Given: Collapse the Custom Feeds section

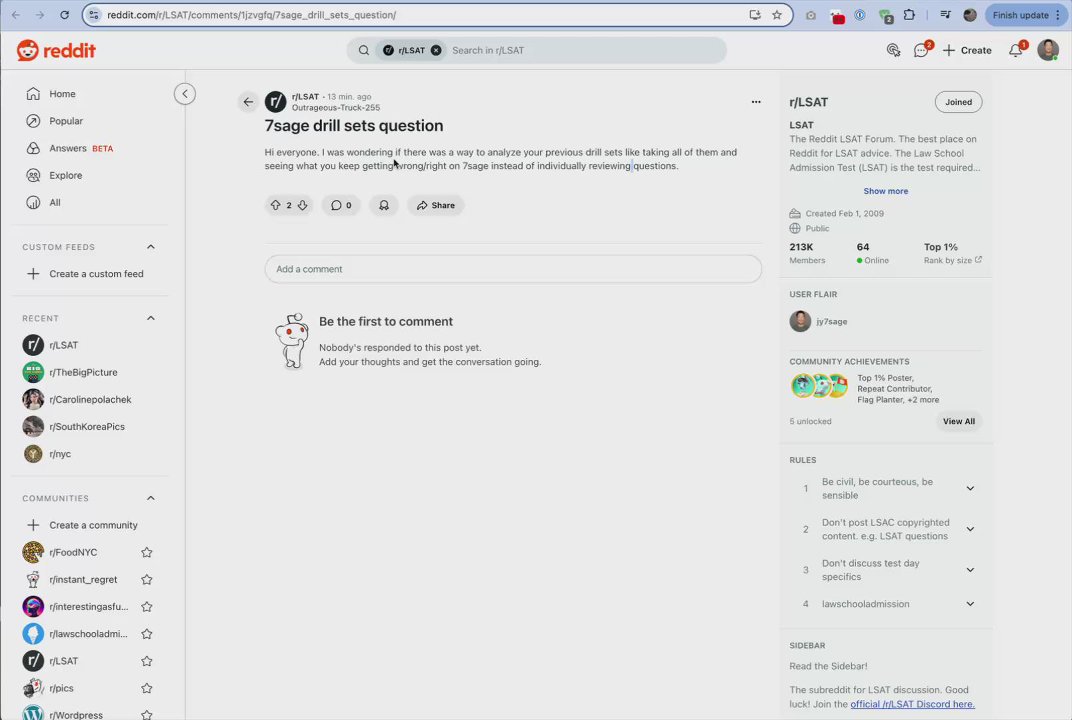Looking at the screenshot, I should tap(150, 247).
